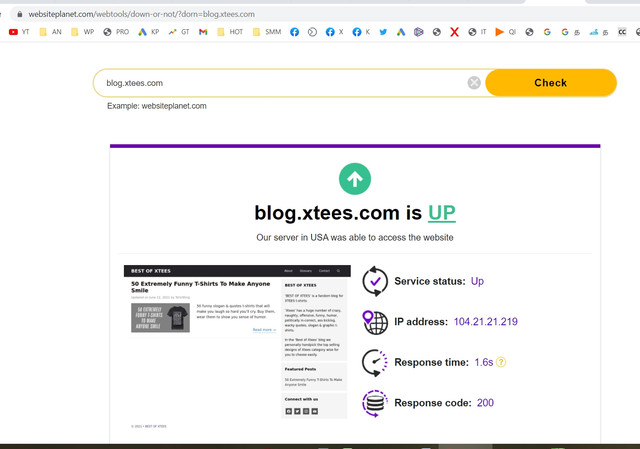Viewport: 640px width, 449px height.
Task: Click the yellow Check button
Action: [x=551, y=83]
